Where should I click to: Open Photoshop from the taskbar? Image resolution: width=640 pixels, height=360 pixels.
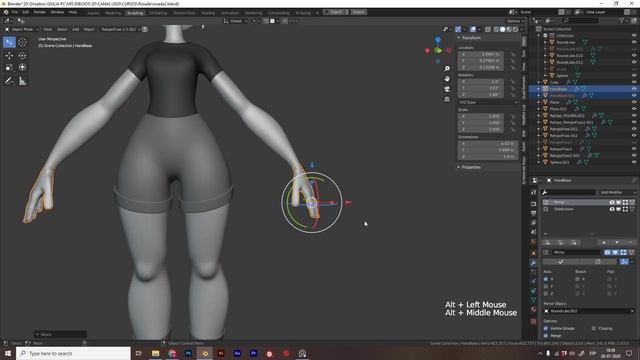pos(188,353)
